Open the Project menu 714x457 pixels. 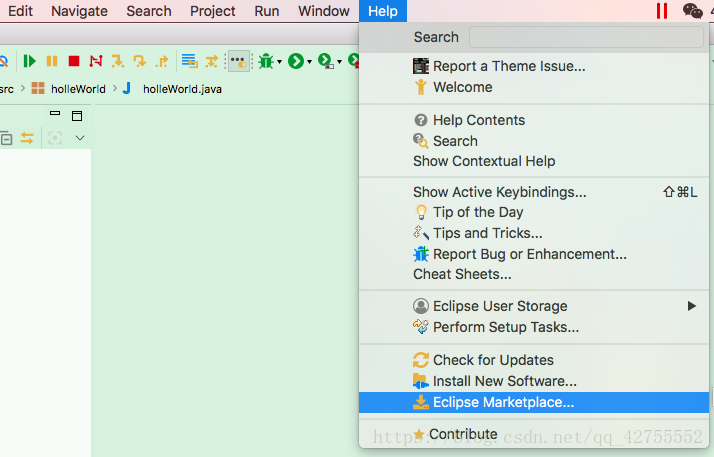[x=213, y=11]
